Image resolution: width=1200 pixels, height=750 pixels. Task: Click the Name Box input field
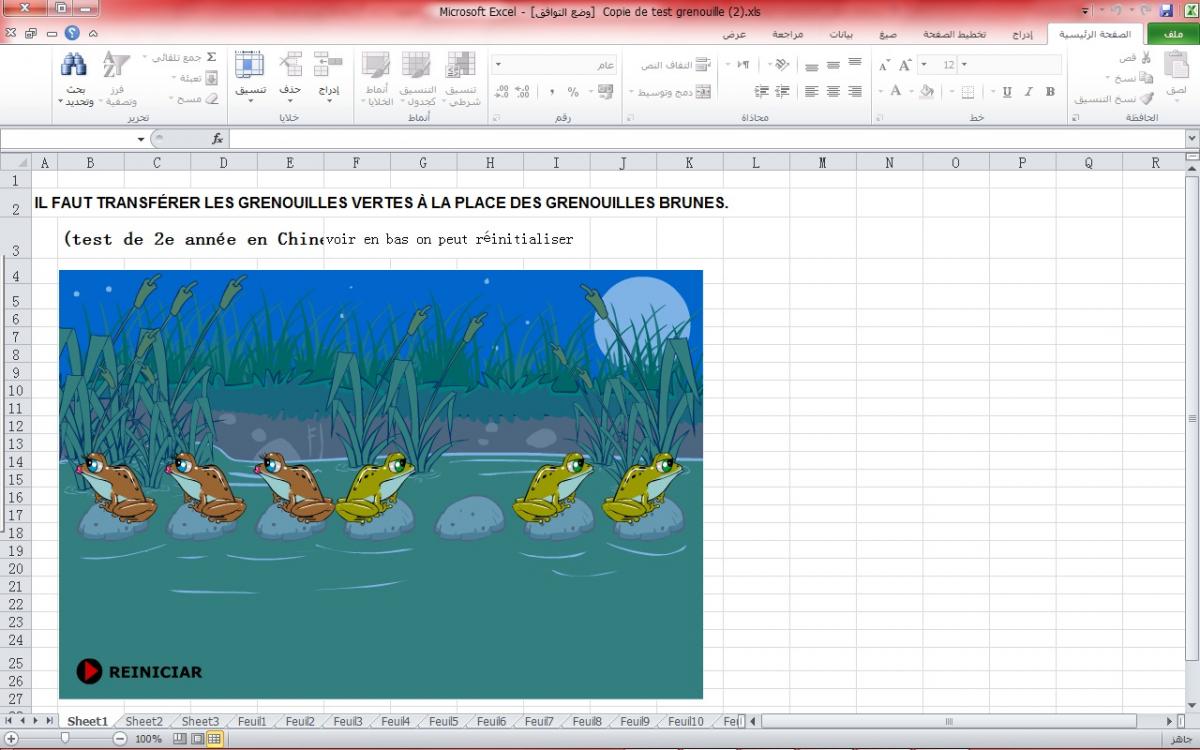tap(66, 139)
